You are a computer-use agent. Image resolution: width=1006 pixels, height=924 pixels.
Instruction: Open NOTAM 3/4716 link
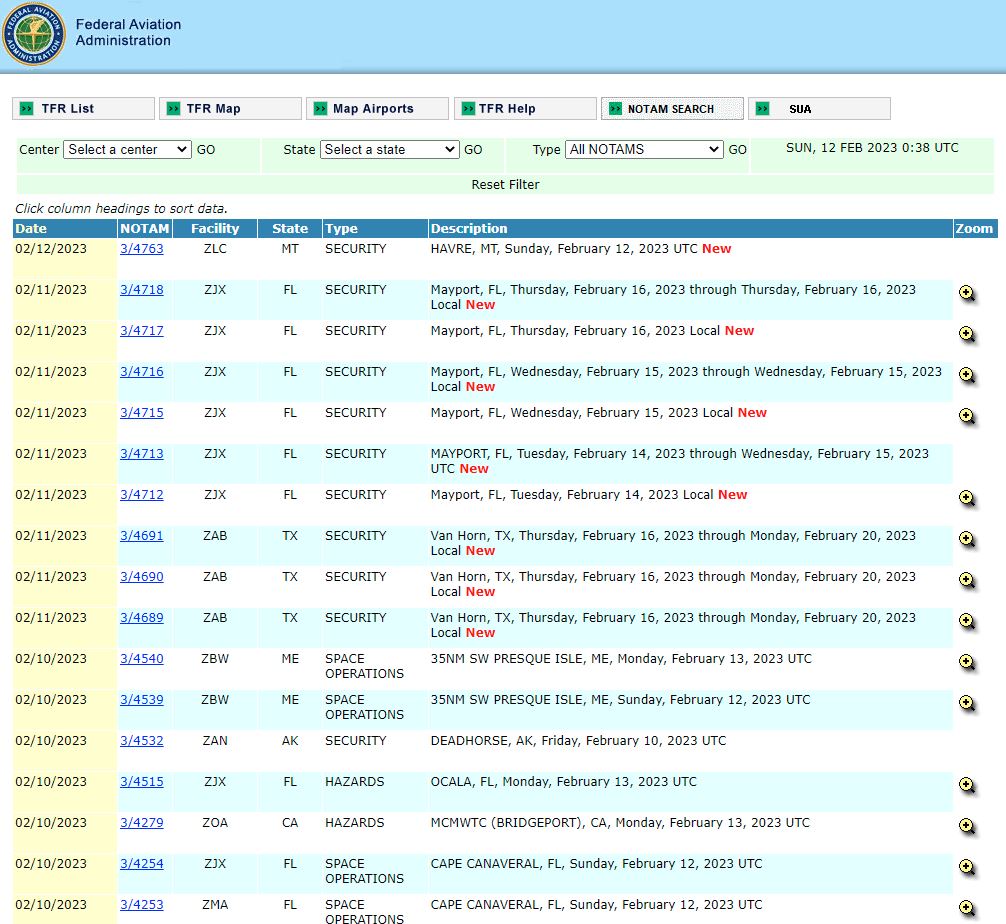pos(142,372)
